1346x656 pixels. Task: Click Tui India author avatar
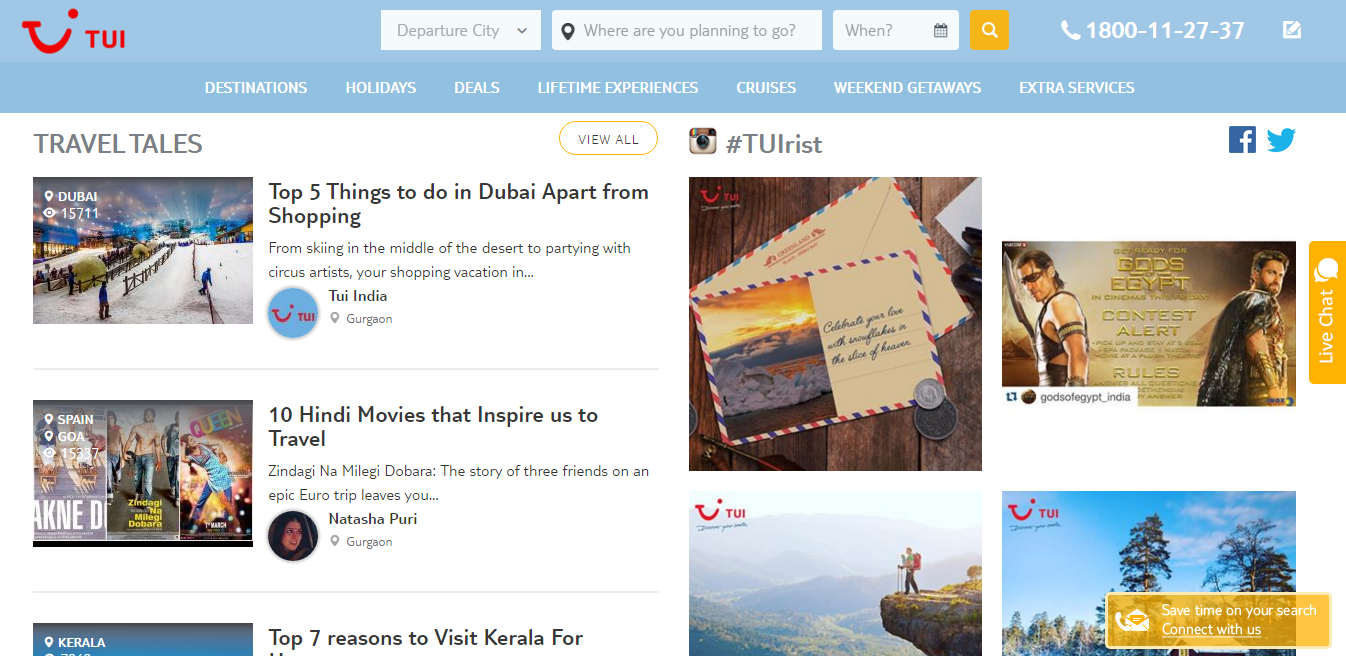point(293,313)
